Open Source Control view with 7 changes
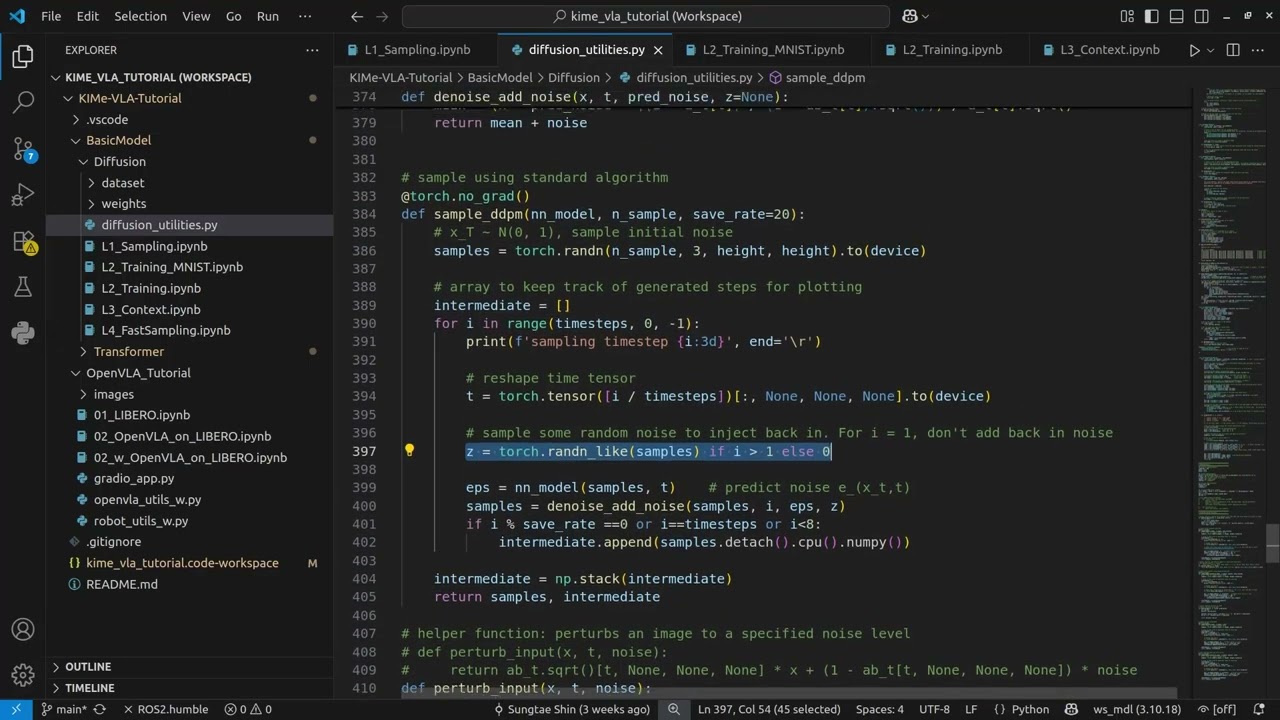 click(x=23, y=149)
